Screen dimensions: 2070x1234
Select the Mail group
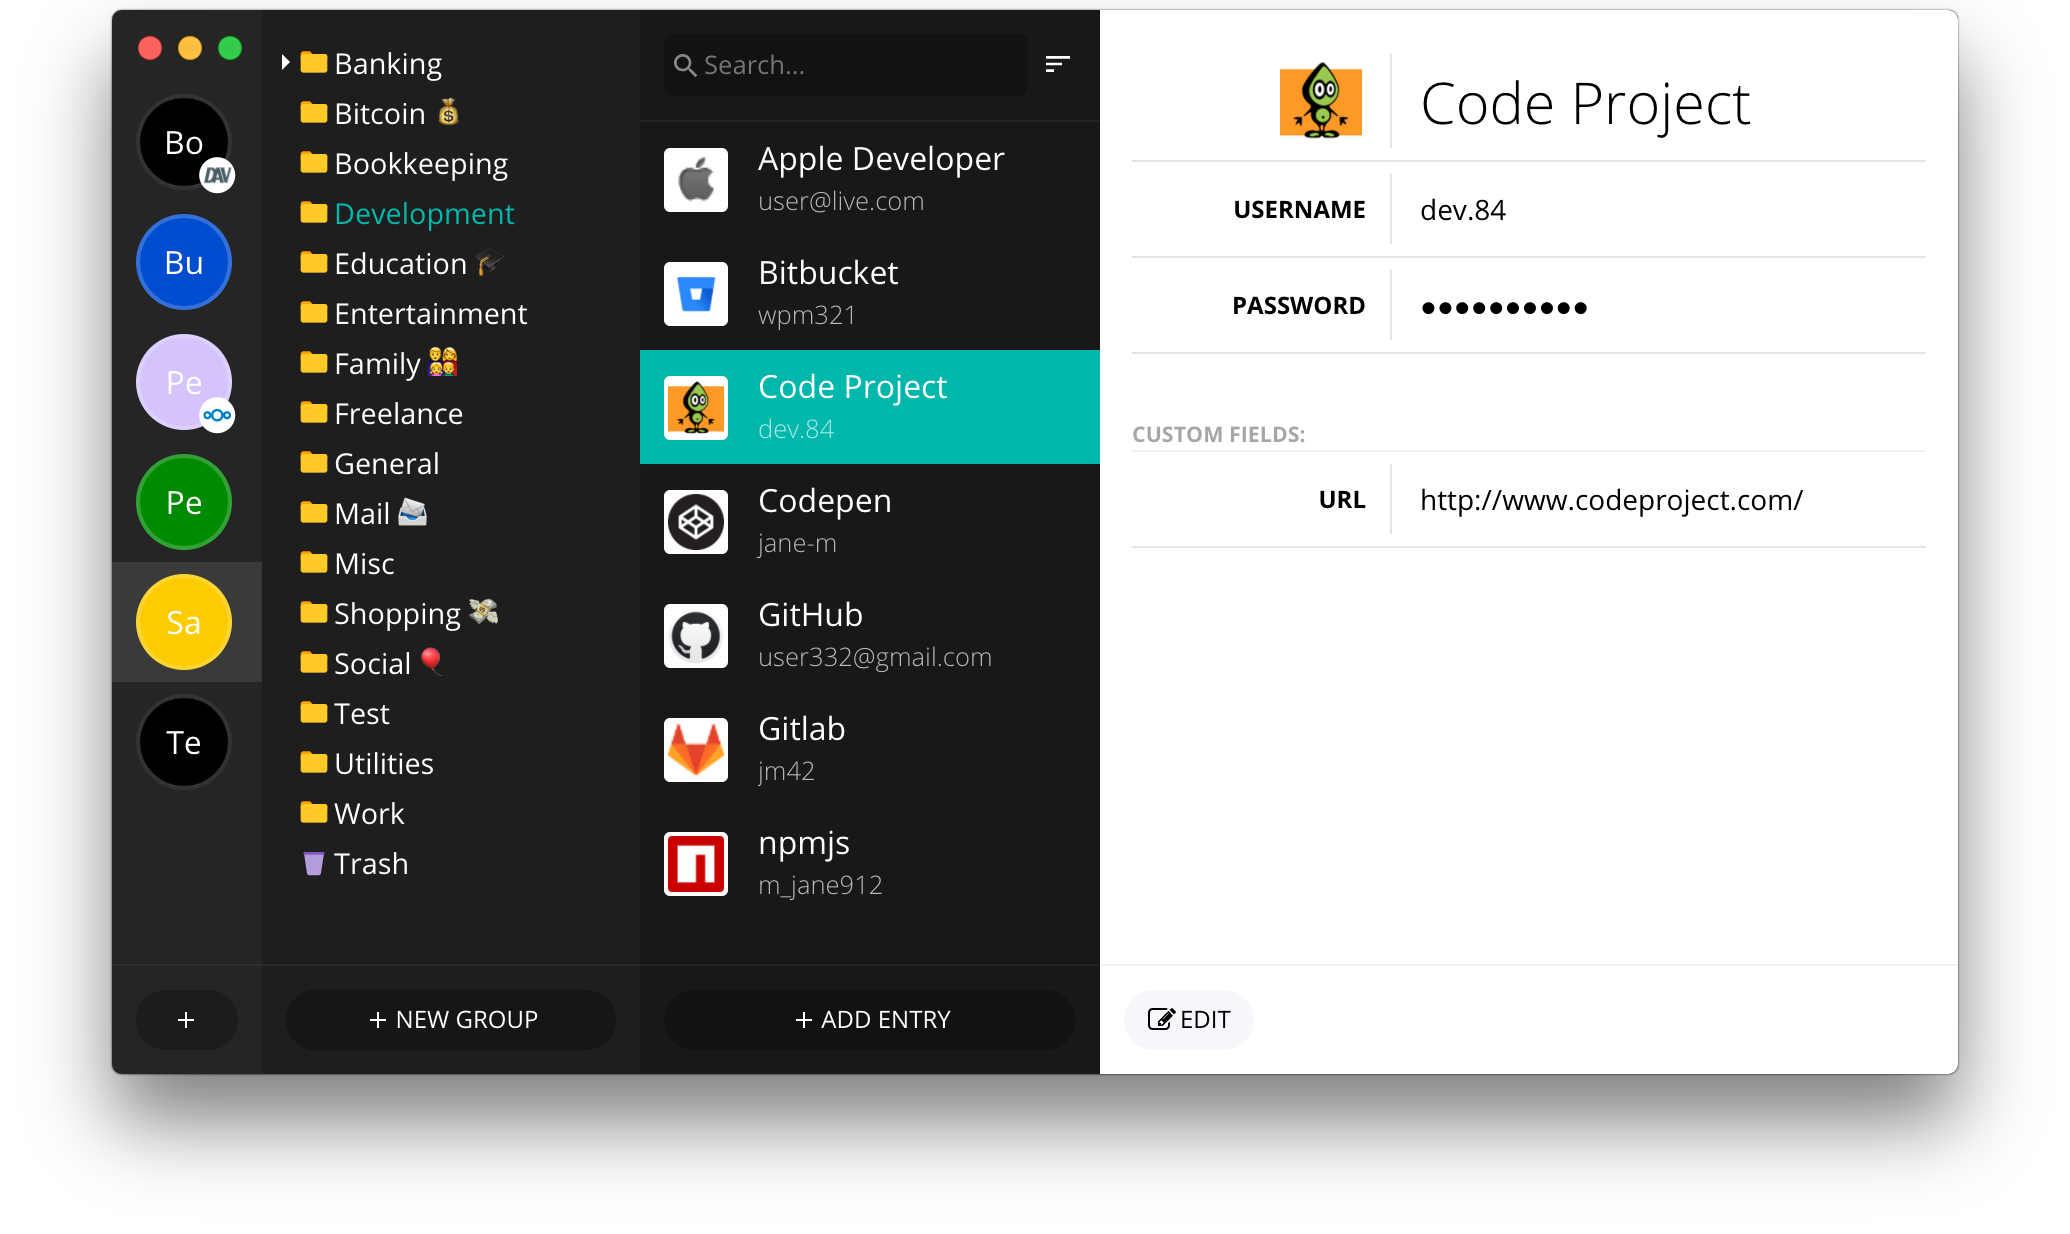click(x=362, y=513)
